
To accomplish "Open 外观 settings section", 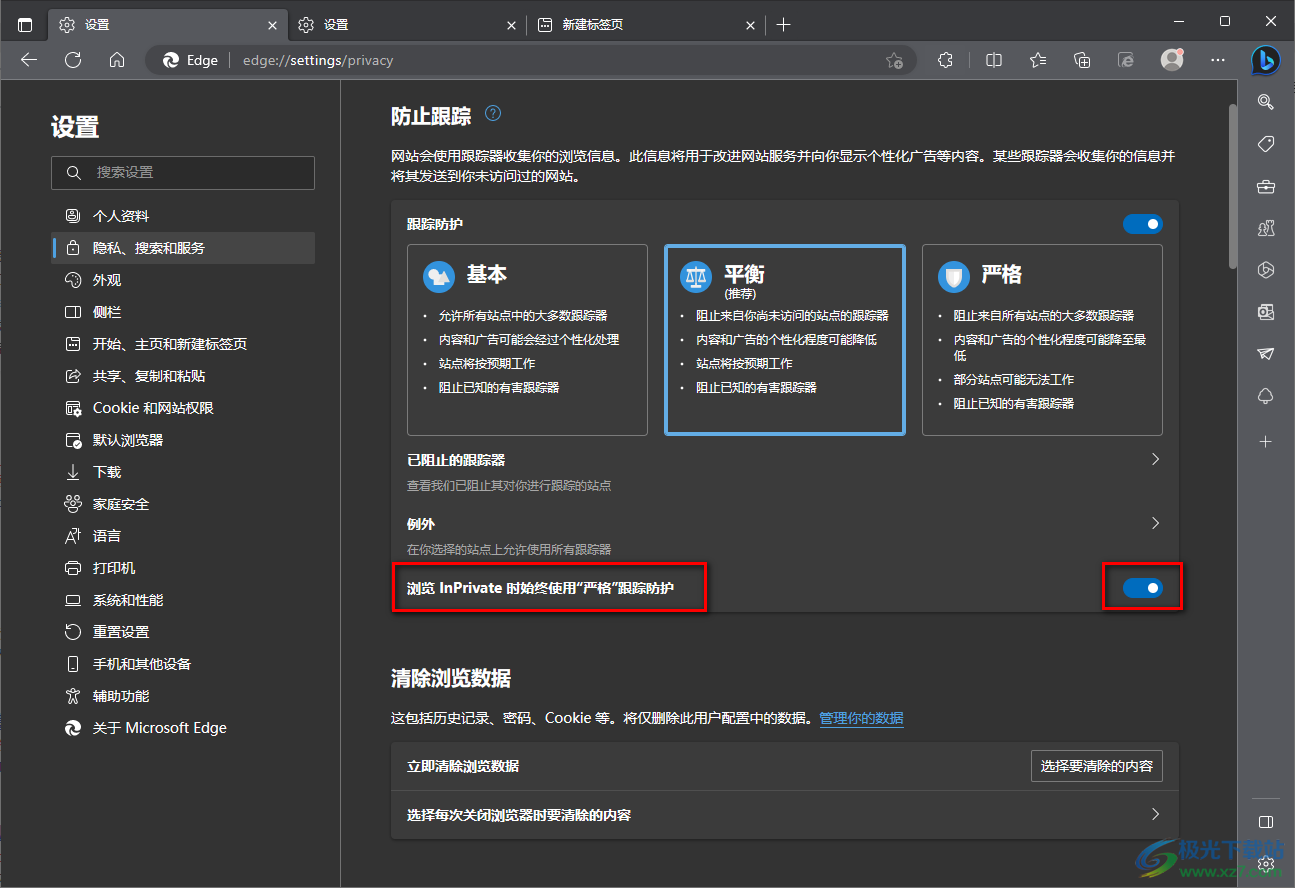I will tap(183, 280).
